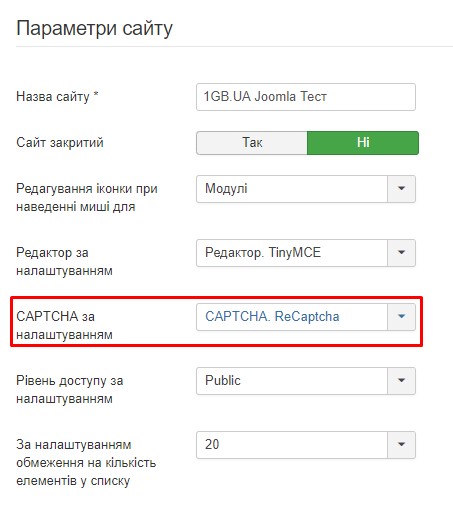The height and width of the screenshot is (510, 453).
Task: Click the Параметри сайту heading
Action: coord(94,29)
